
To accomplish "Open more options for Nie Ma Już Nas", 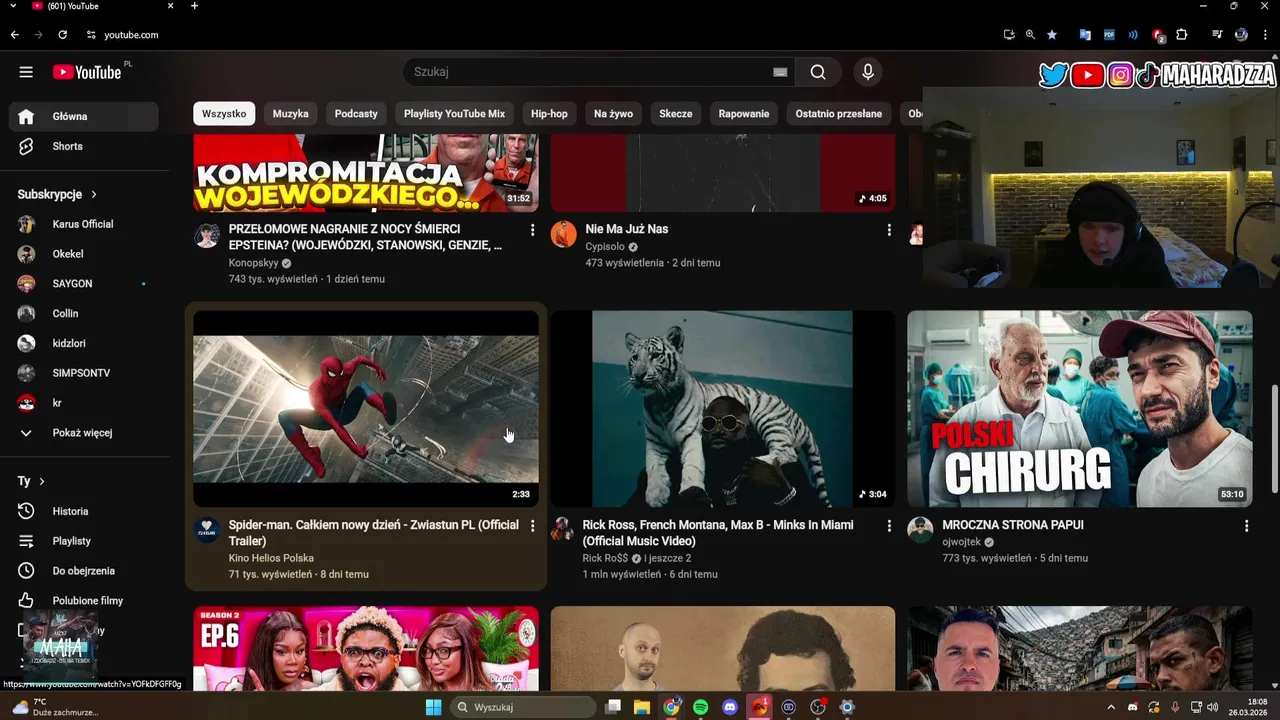I will click(889, 230).
